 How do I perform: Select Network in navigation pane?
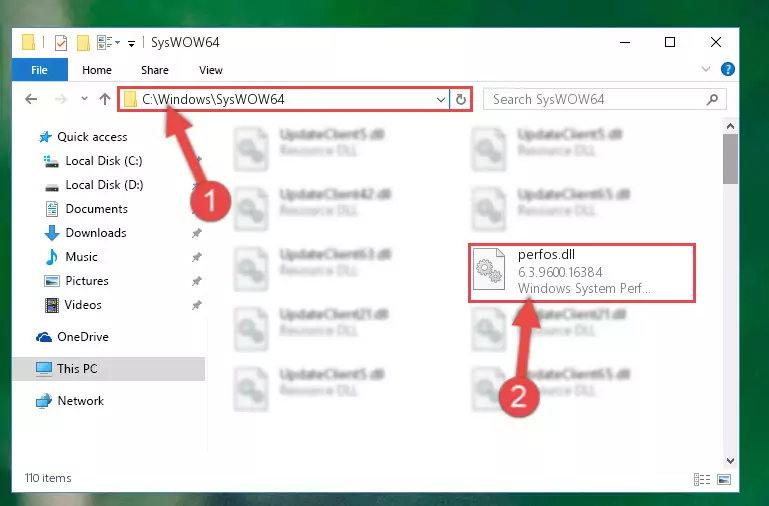pyautogui.click(x=80, y=401)
